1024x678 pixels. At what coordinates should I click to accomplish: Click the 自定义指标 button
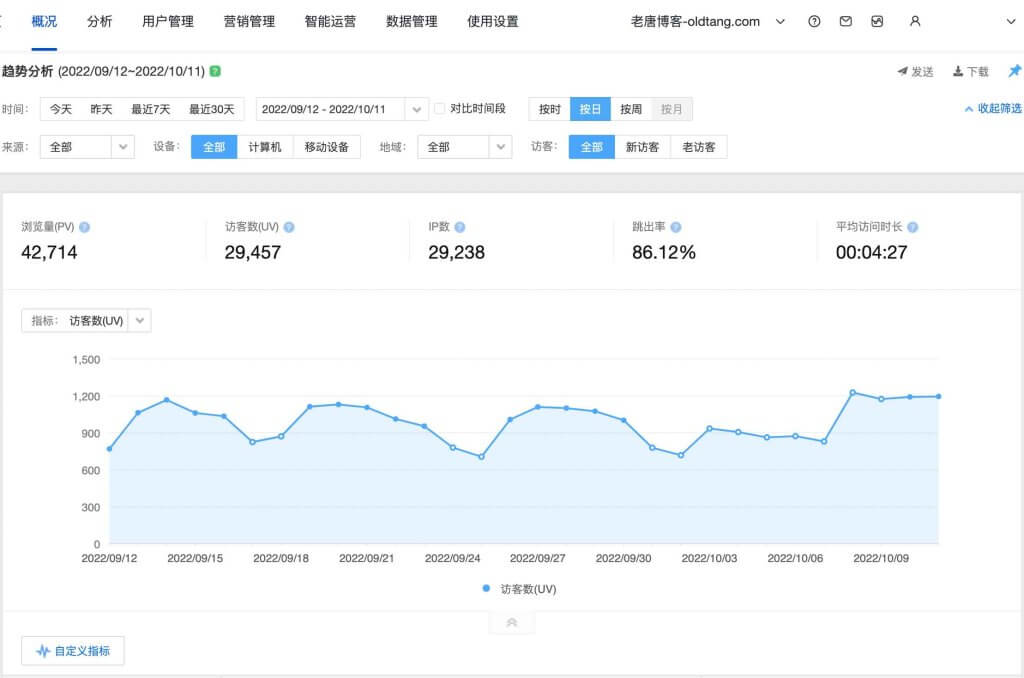(x=73, y=651)
